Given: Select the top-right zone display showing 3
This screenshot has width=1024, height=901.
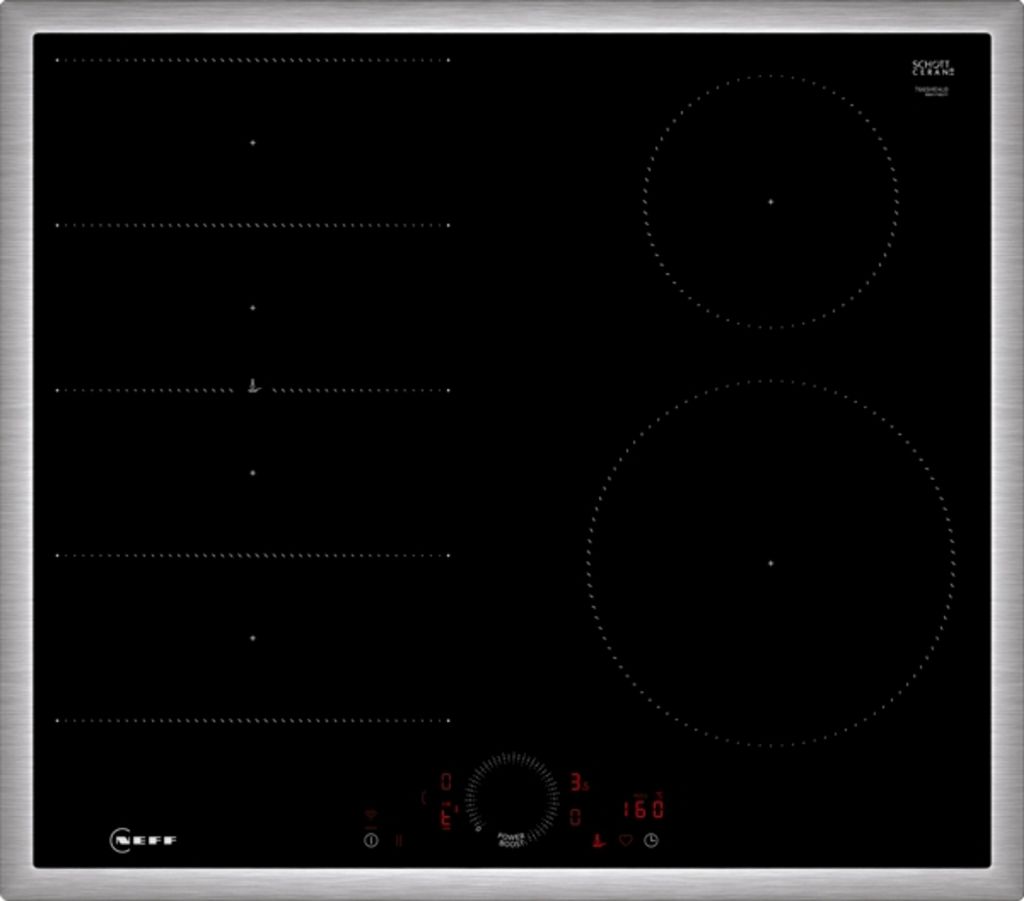Looking at the screenshot, I should coord(578,783).
